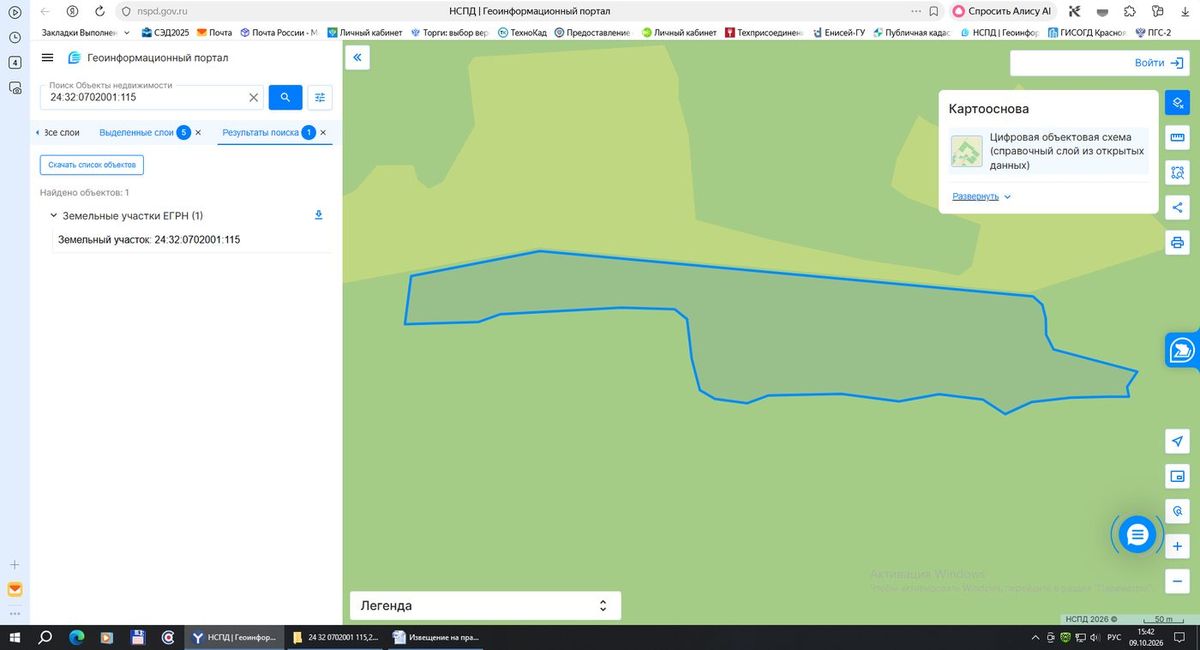Image resolution: width=1200 pixels, height=650 pixels.
Task: Open the share map icon
Action: [1178, 207]
